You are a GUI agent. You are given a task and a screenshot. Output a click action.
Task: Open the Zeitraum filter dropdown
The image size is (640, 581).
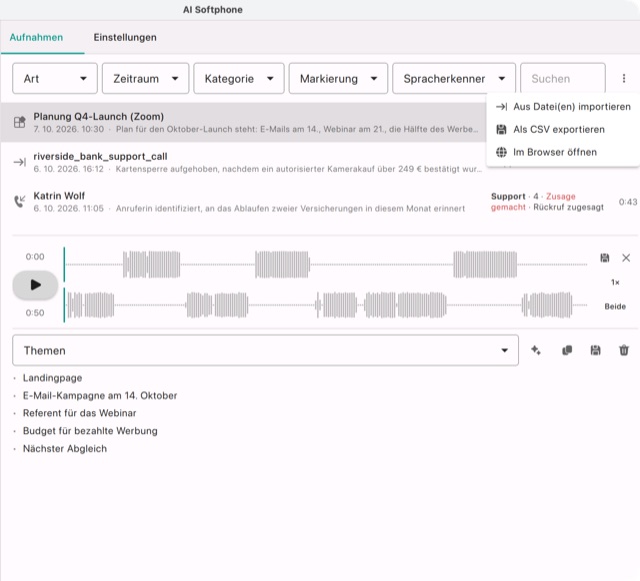coord(145,78)
